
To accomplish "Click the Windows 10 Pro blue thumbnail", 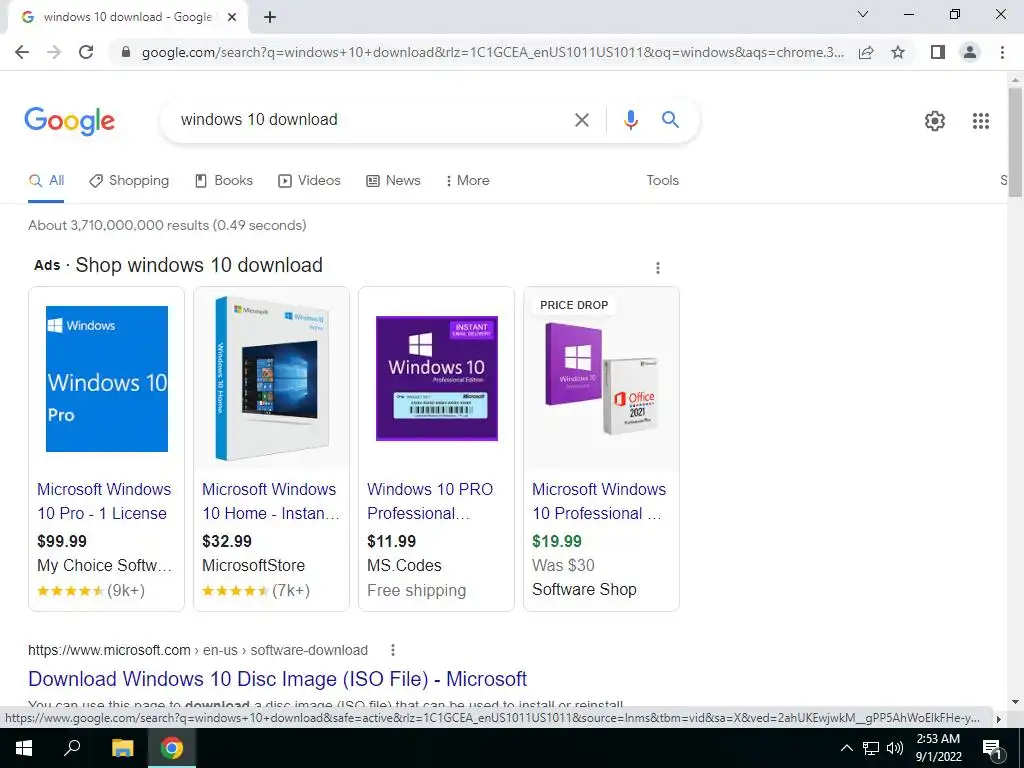I will (x=106, y=379).
